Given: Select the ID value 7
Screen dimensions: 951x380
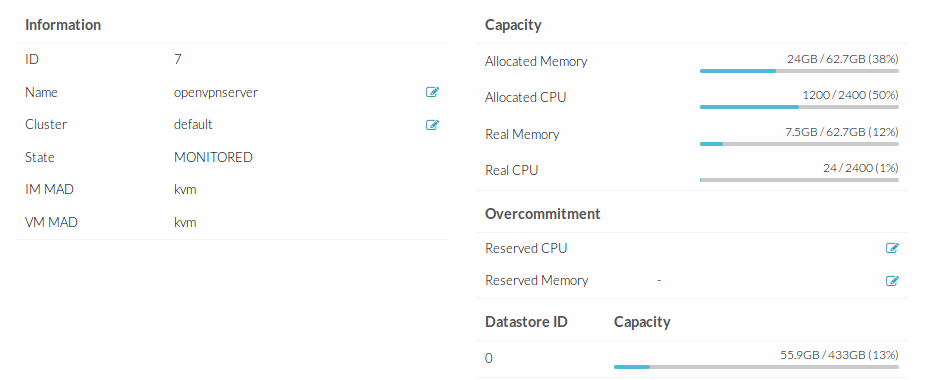Looking at the screenshot, I should [178, 59].
